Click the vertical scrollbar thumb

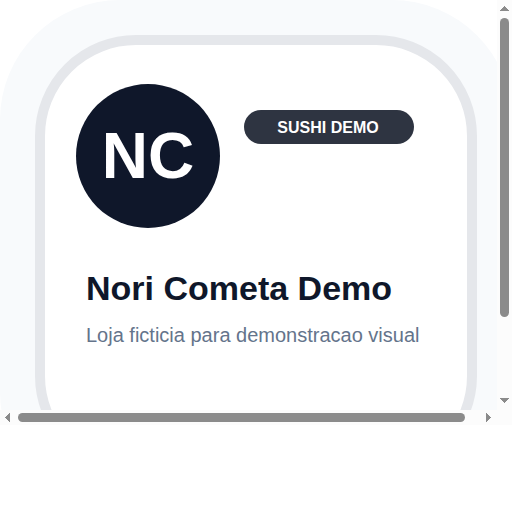coord(504,167)
